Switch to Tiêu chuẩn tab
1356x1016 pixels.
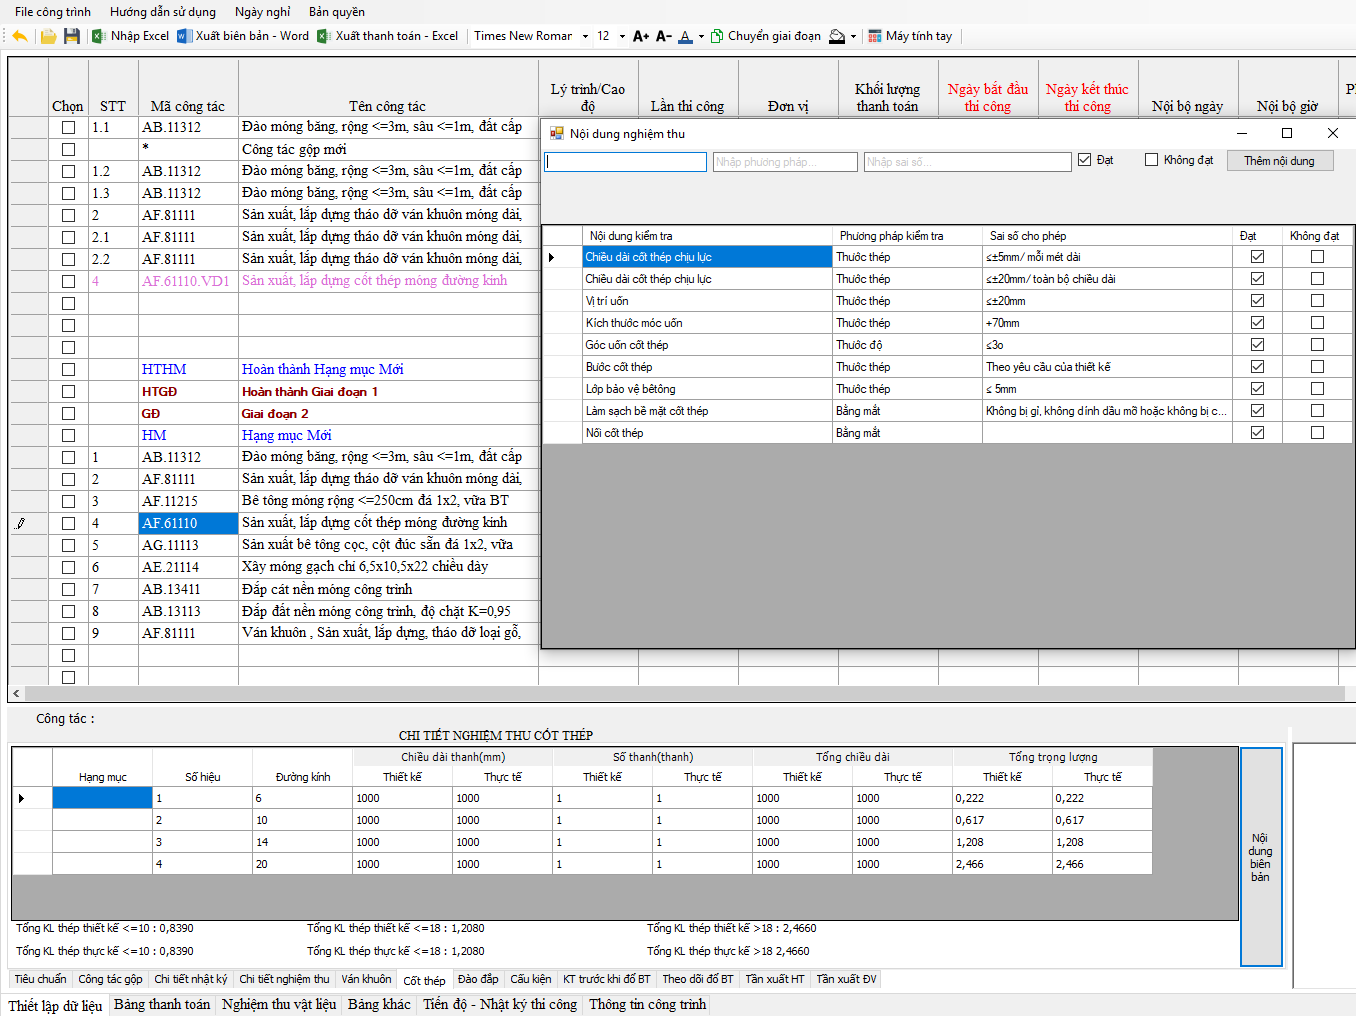[40, 979]
